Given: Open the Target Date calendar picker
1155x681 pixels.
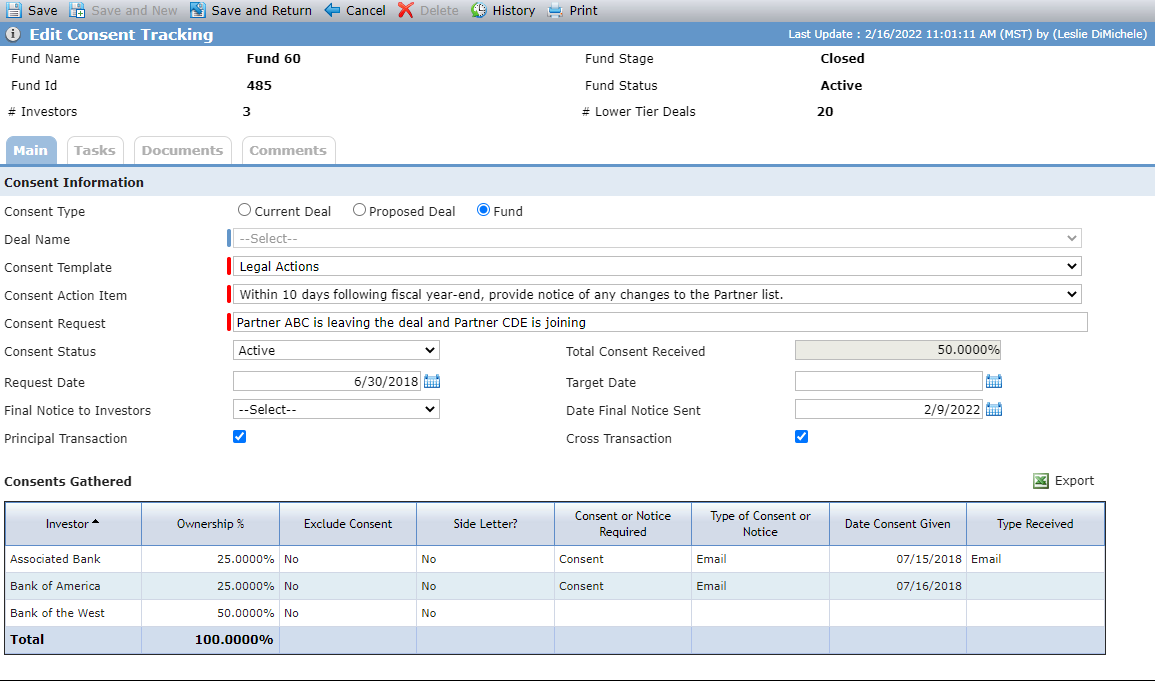Looking at the screenshot, I should click(x=994, y=381).
